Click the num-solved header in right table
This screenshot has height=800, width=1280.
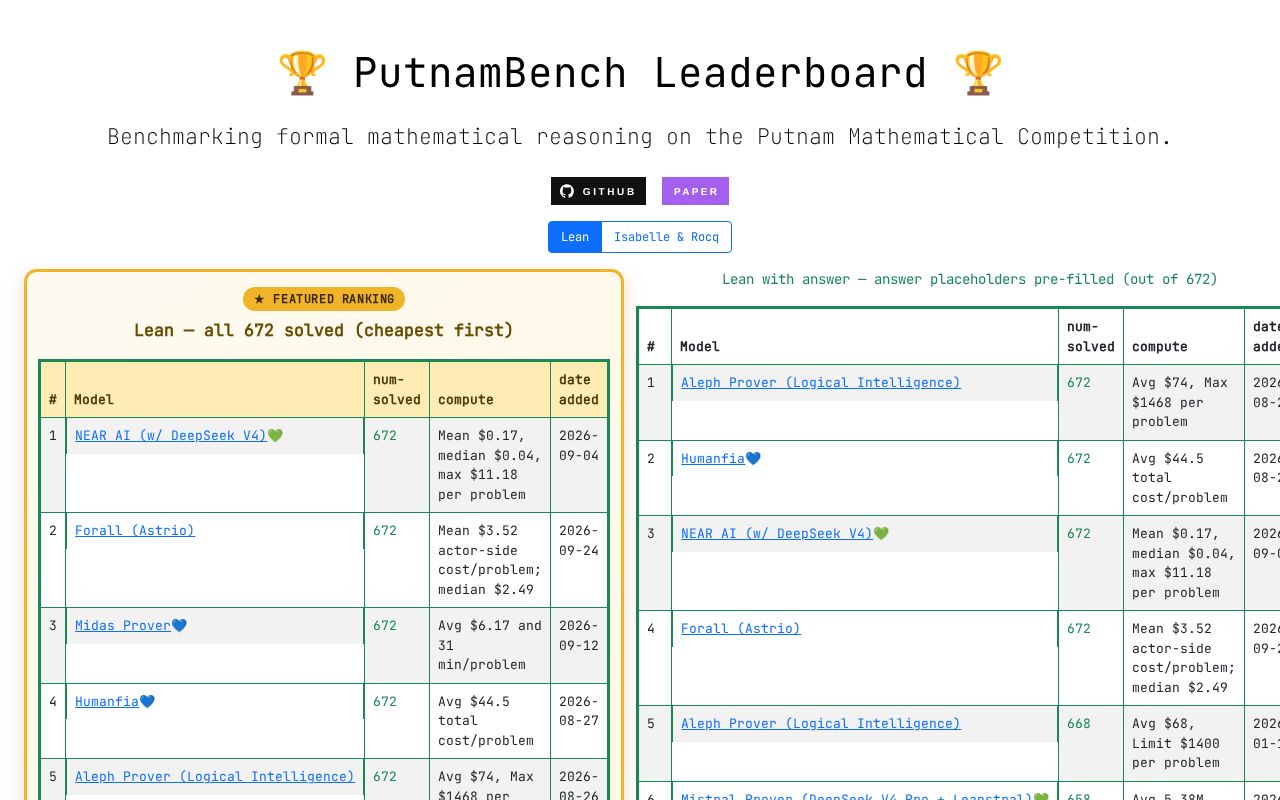click(1091, 336)
